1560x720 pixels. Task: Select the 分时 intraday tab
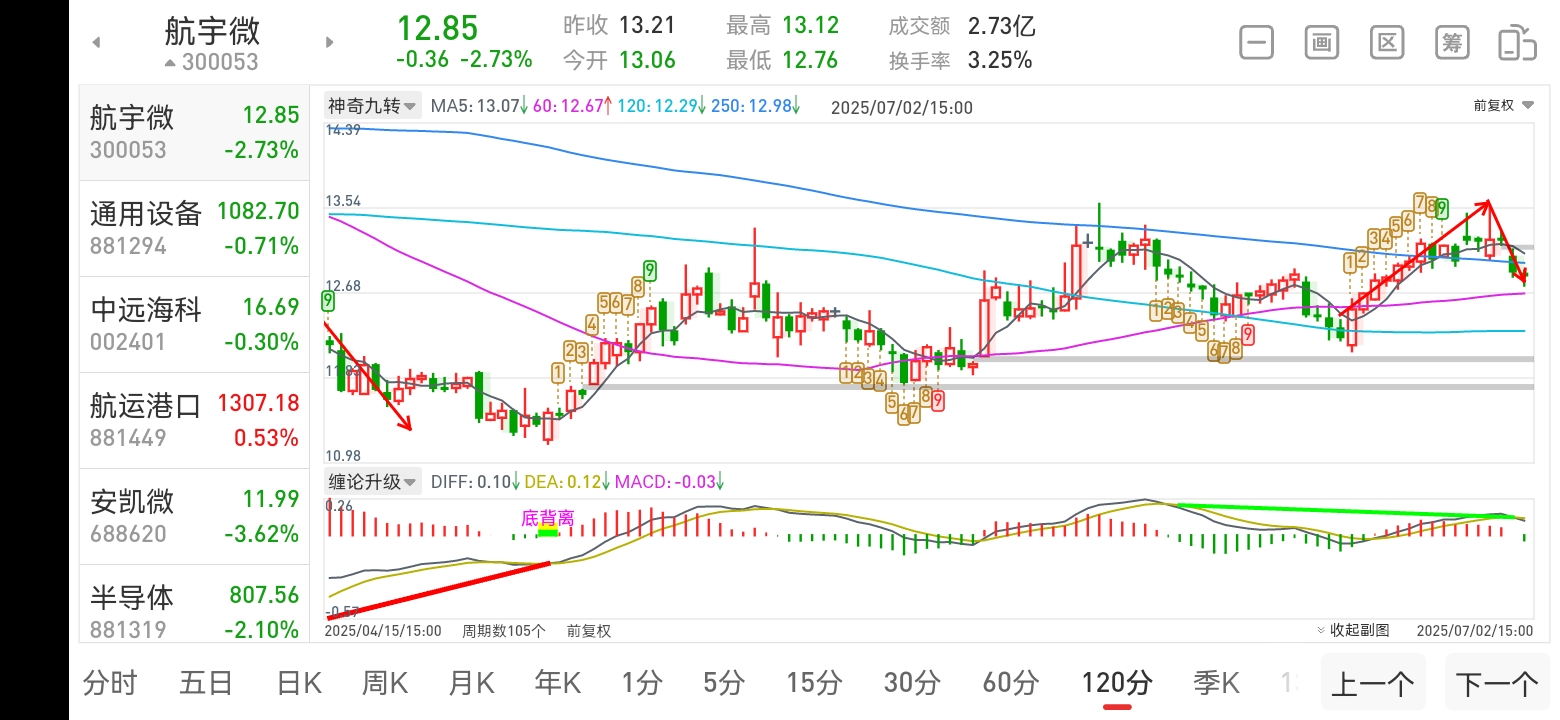(x=110, y=683)
